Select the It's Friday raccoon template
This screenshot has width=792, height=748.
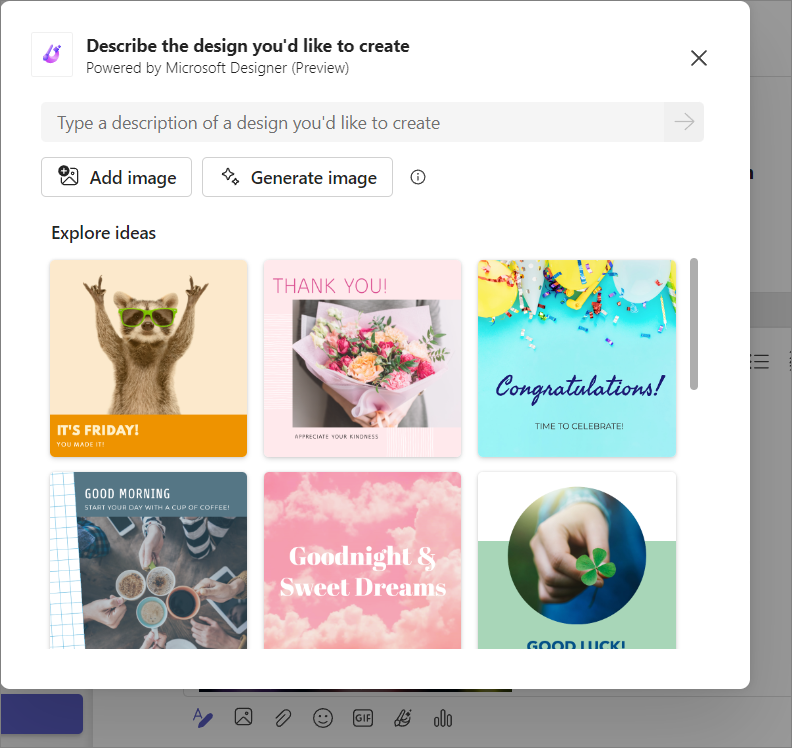[x=148, y=359]
